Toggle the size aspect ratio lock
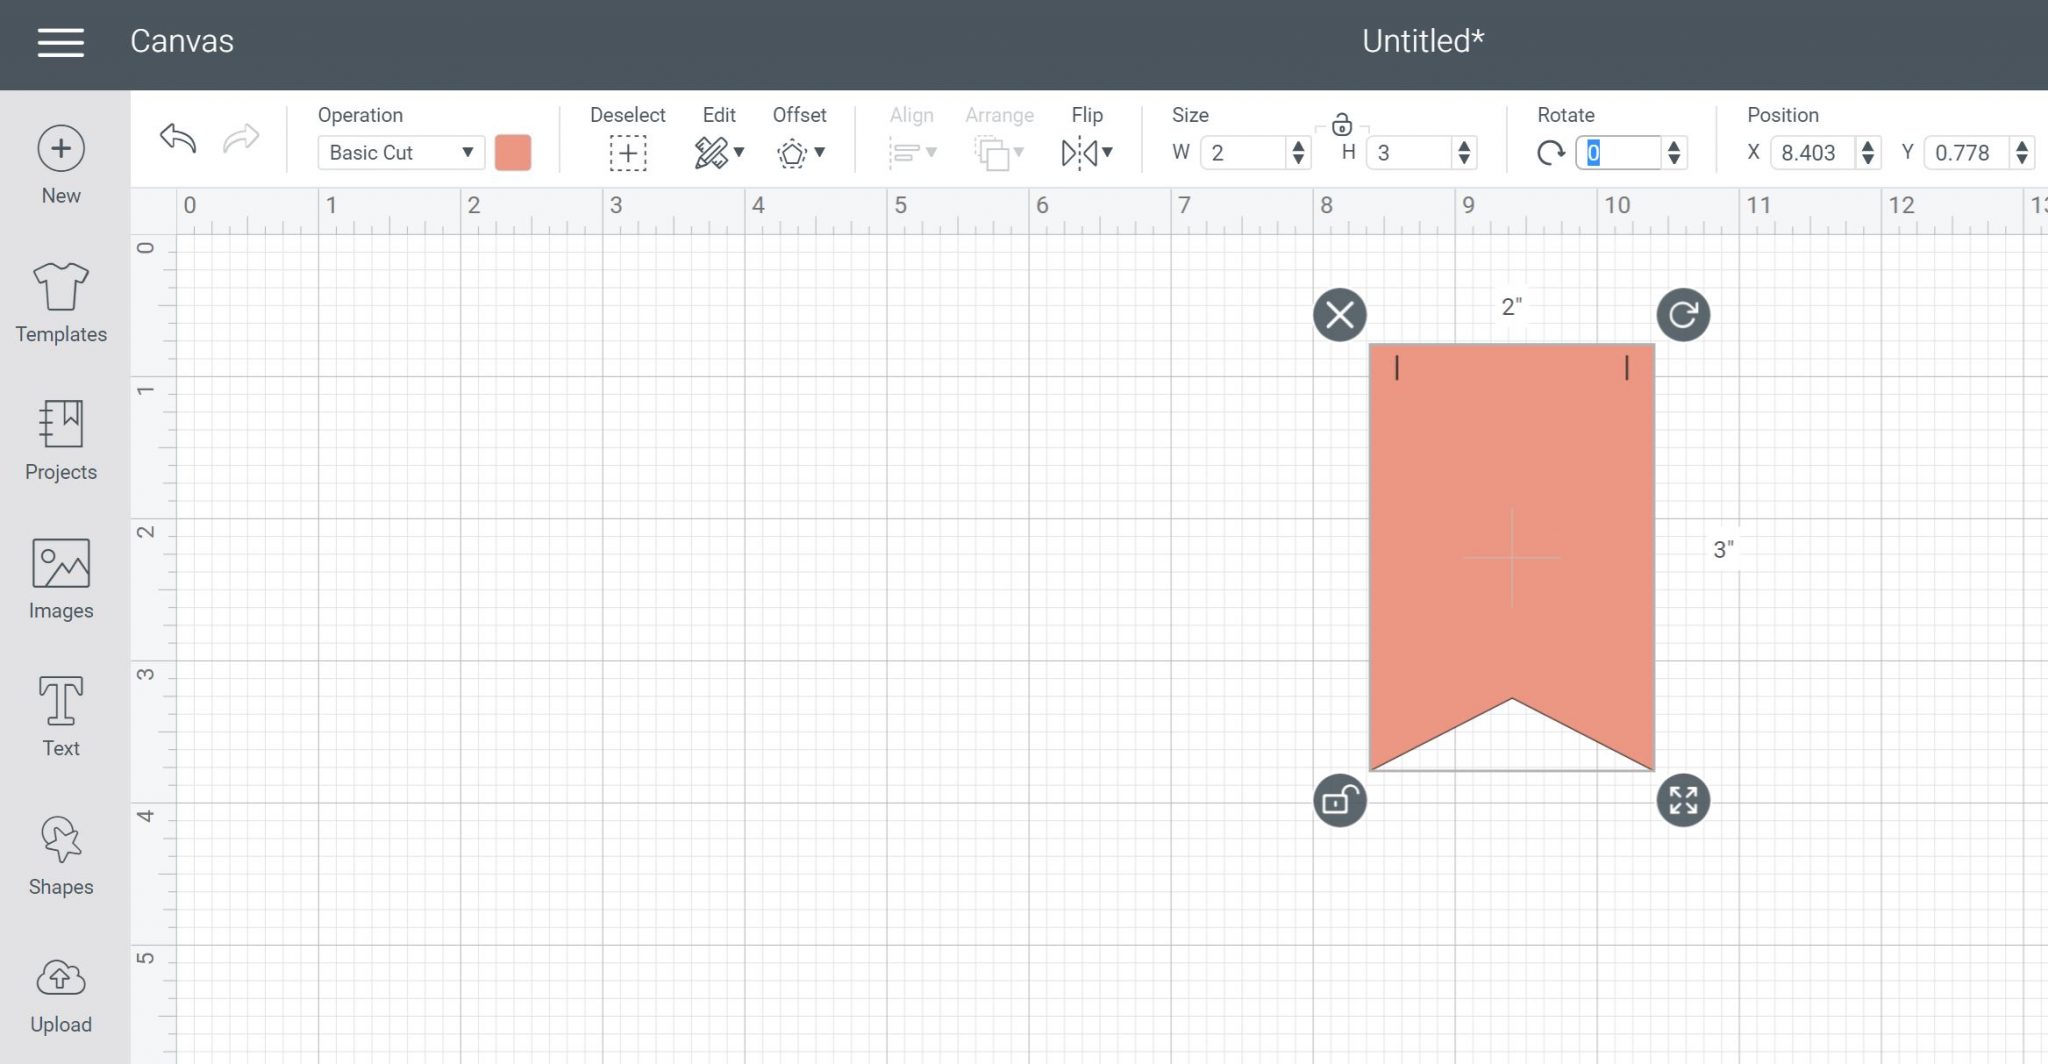This screenshot has height=1064, width=2048. [x=1342, y=125]
